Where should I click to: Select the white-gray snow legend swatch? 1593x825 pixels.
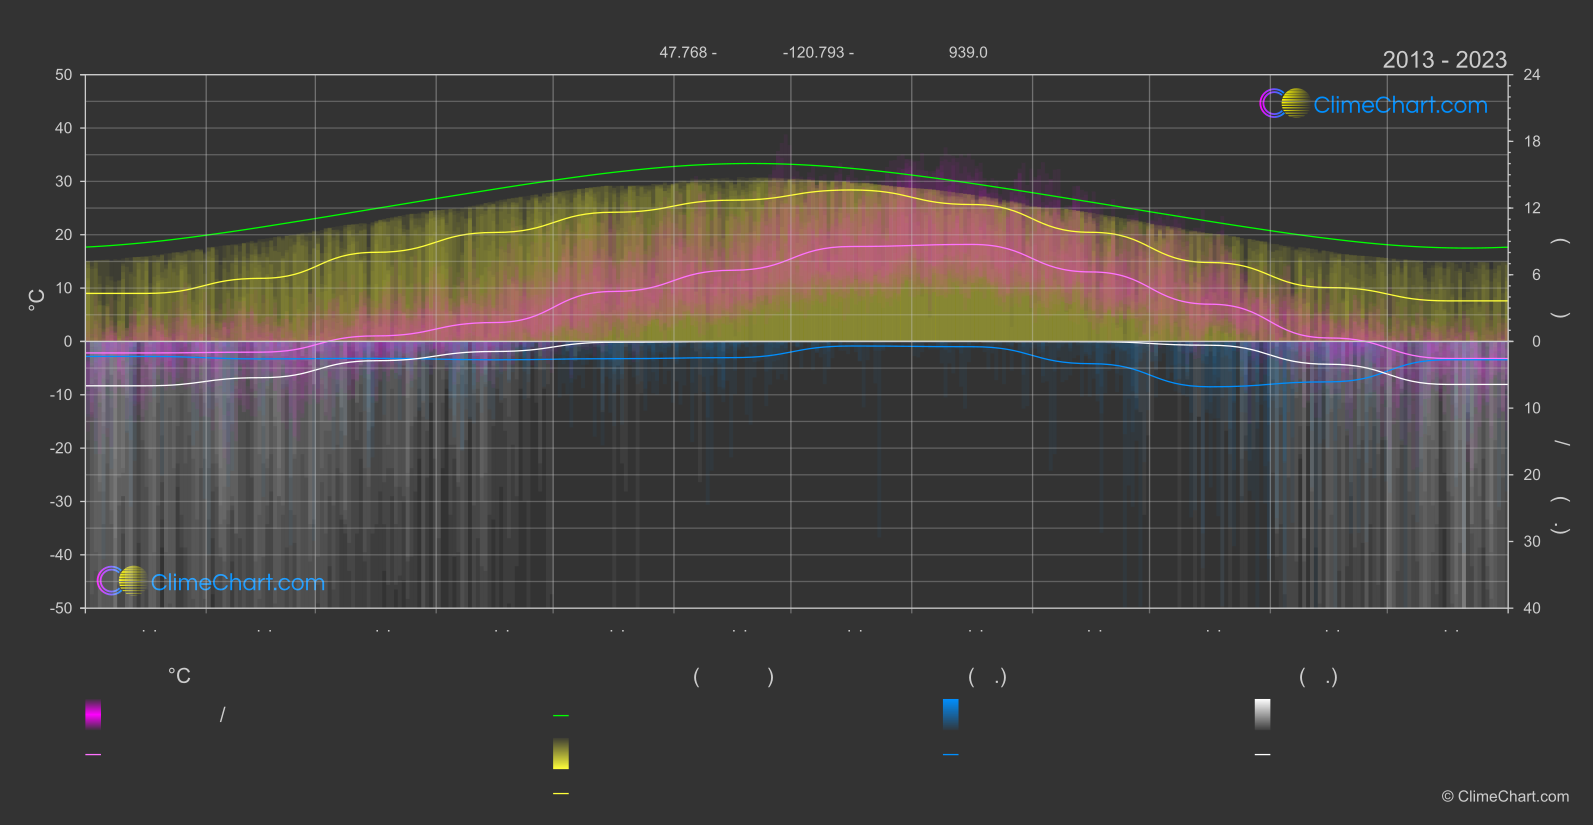pyautogui.click(x=1263, y=714)
